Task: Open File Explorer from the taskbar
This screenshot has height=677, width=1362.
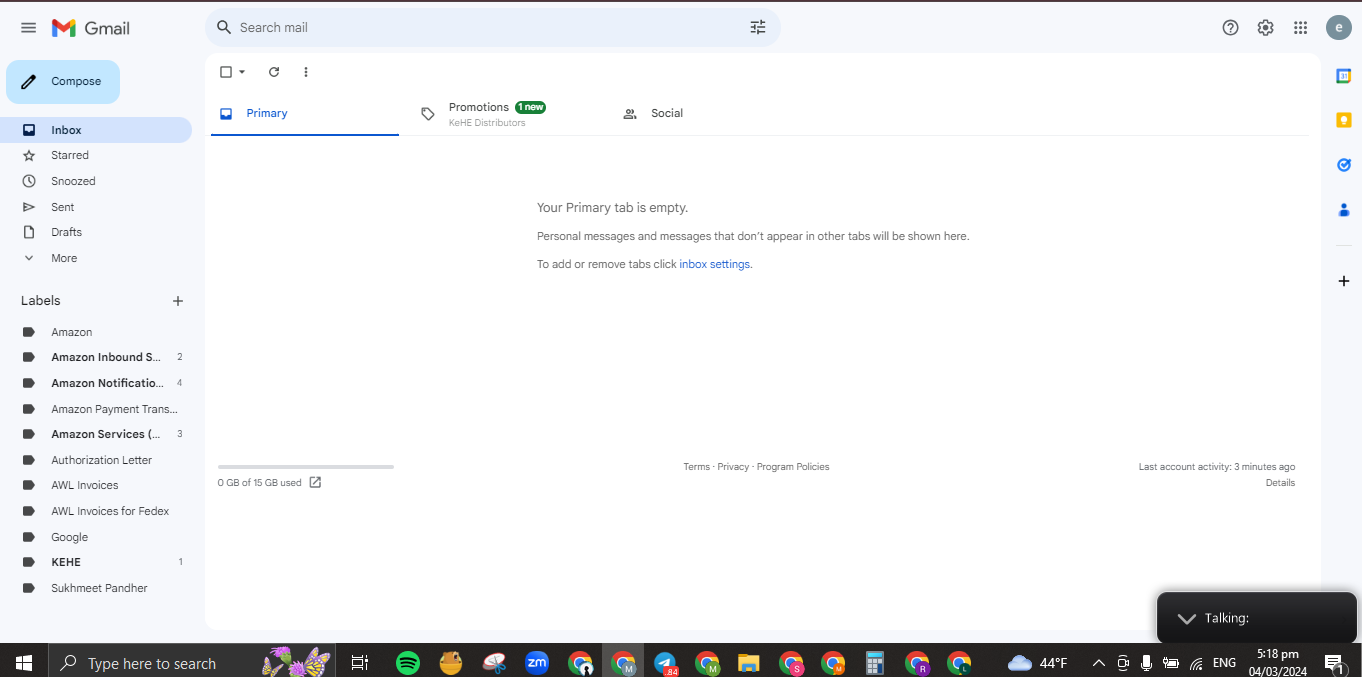Action: [748, 662]
